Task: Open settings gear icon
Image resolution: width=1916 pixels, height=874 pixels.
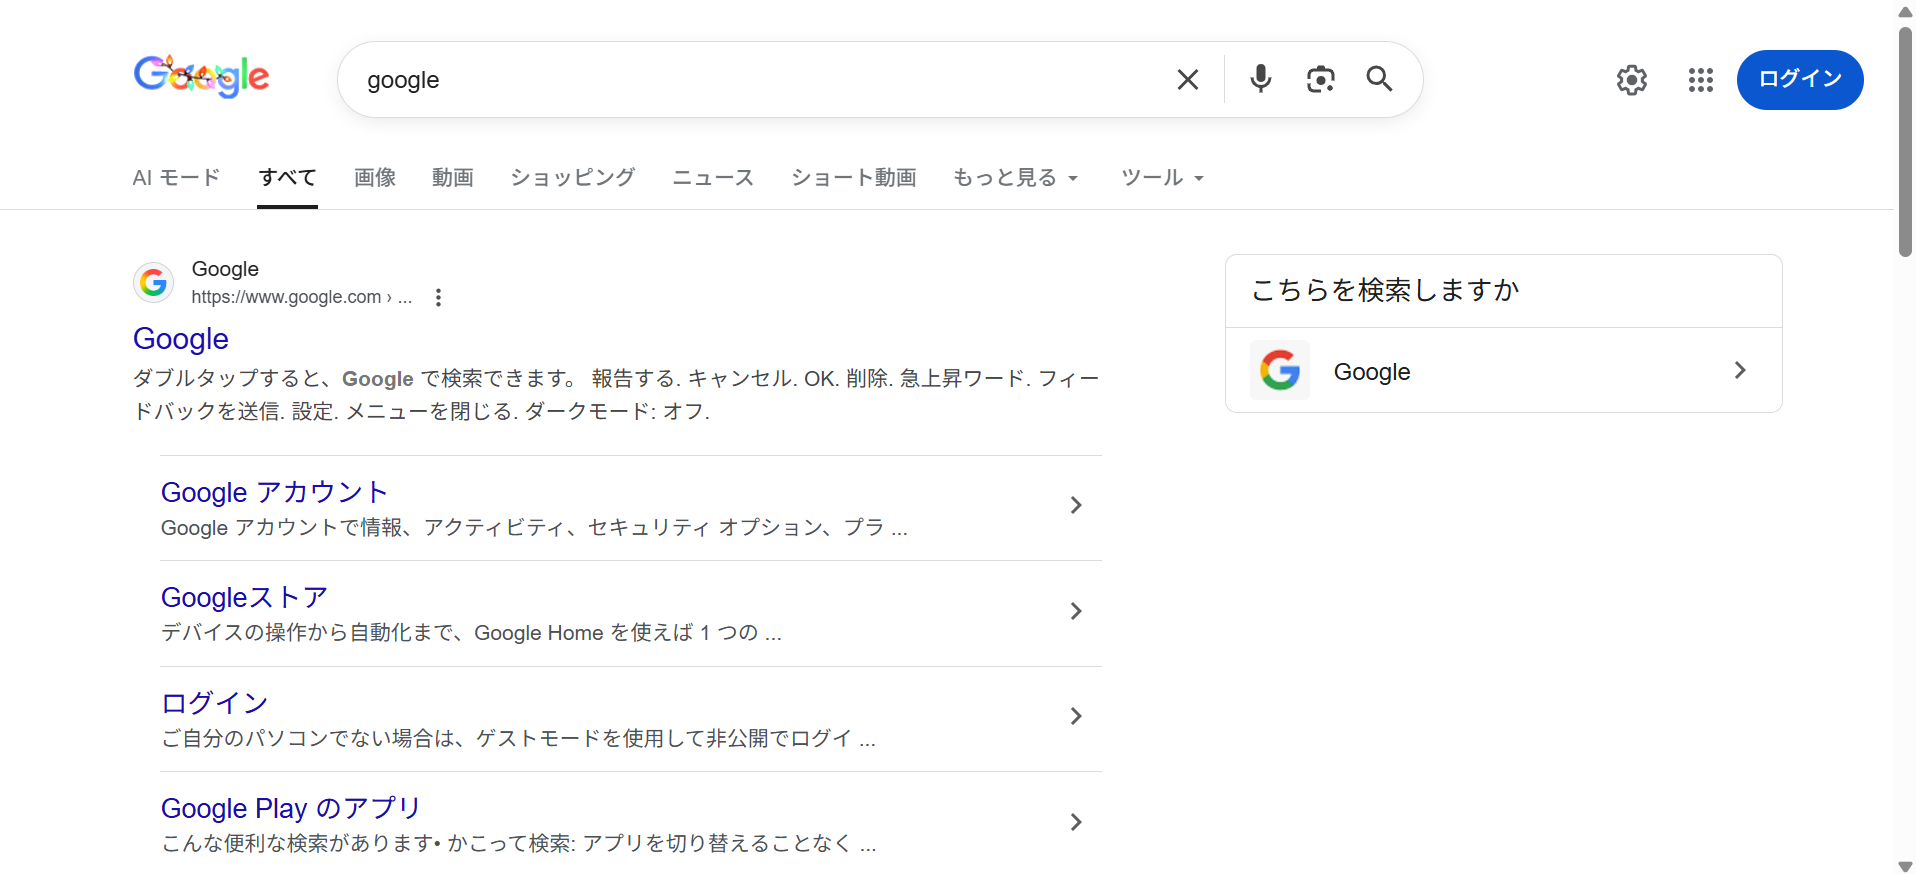Action: [x=1631, y=80]
